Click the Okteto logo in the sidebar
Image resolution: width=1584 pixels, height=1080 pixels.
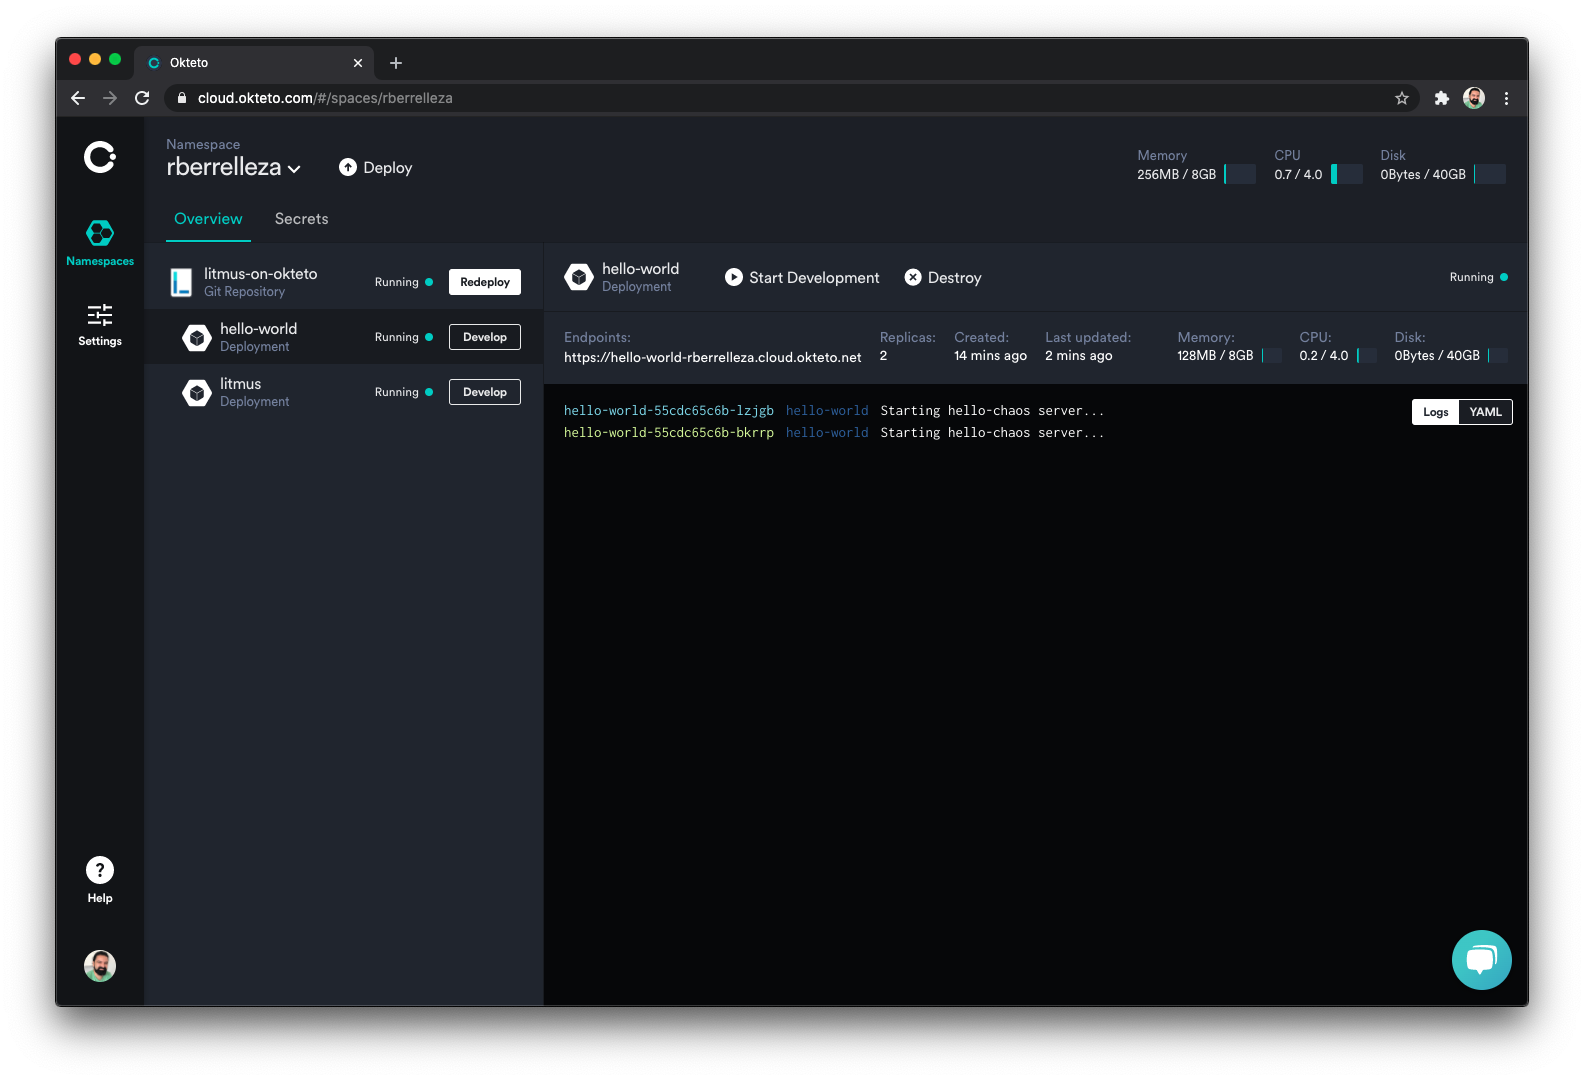pyautogui.click(x=100, y=157)
